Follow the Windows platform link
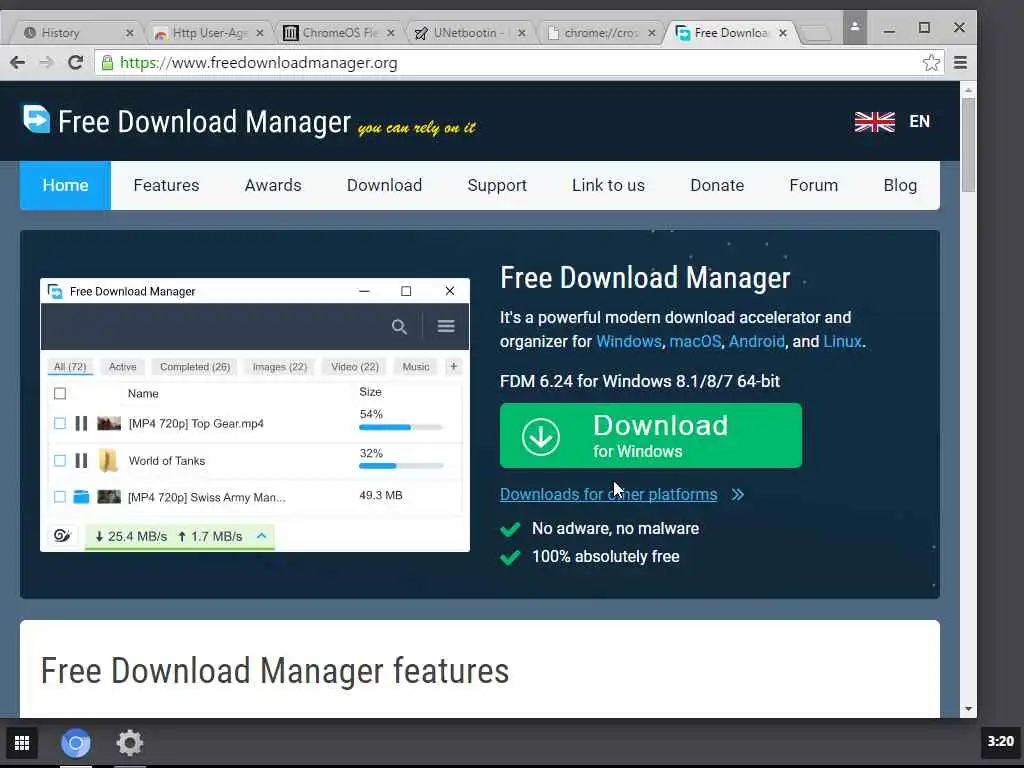 [x=629, y=341]
